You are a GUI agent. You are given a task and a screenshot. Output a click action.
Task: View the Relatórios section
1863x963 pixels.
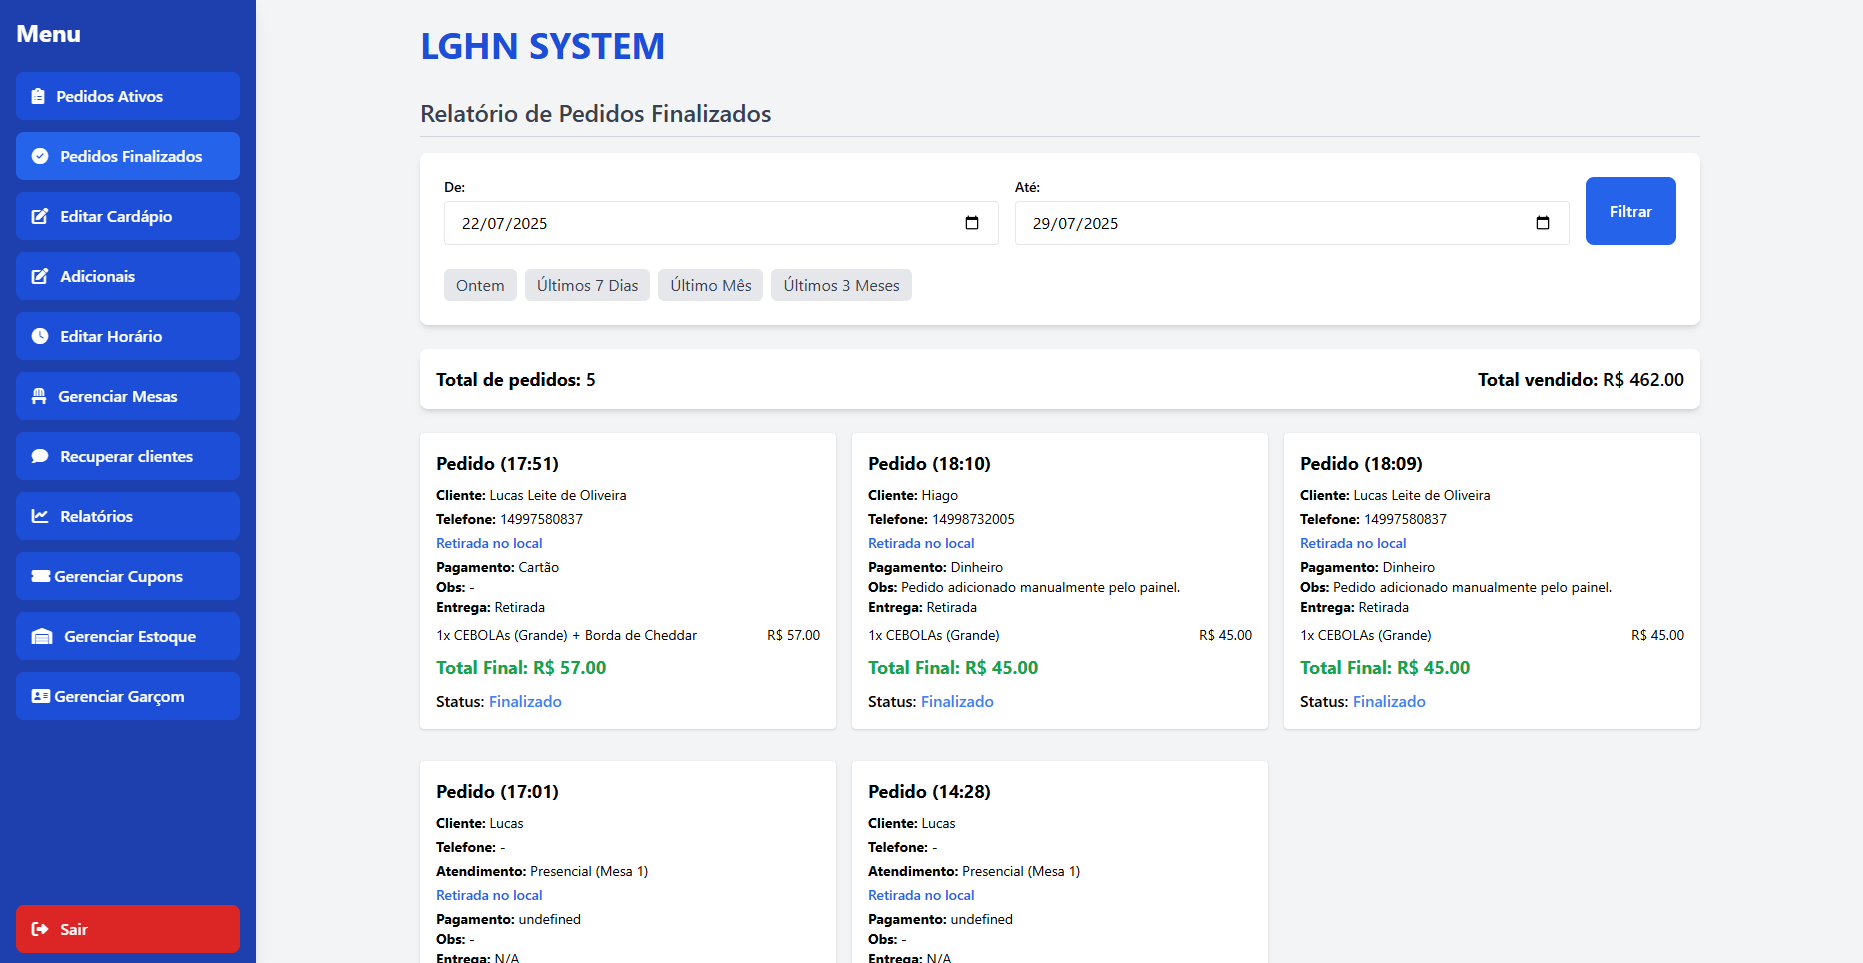(x=128, y=516)
